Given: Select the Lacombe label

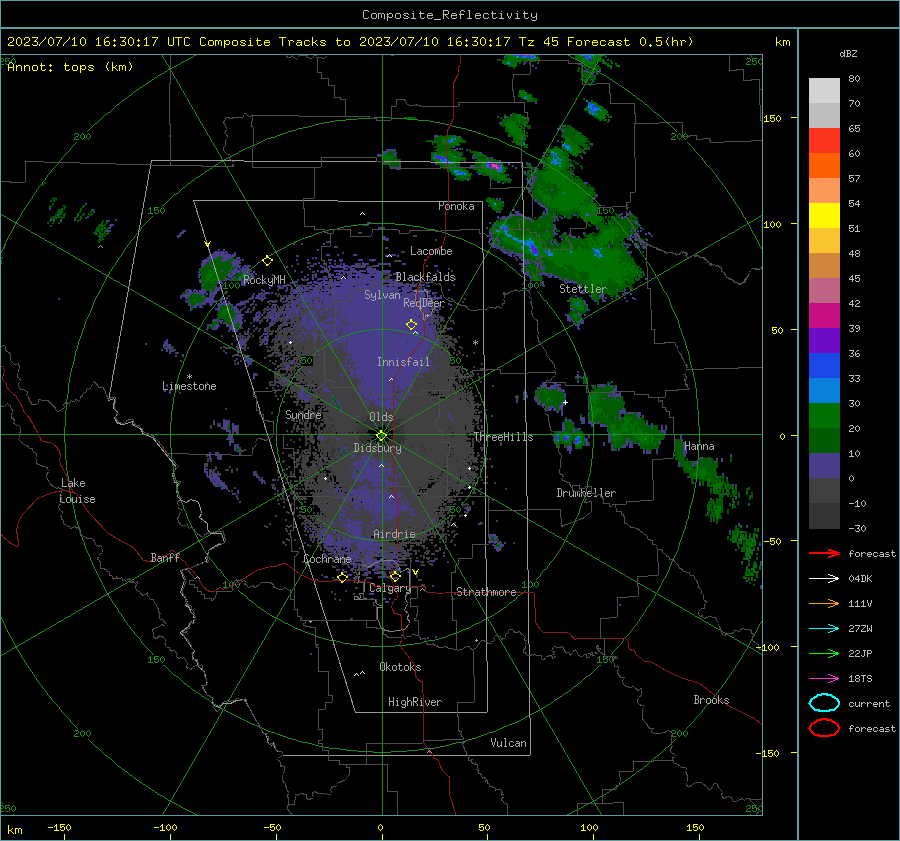Looking at the screenshot, I should click(x=431, y=251).
